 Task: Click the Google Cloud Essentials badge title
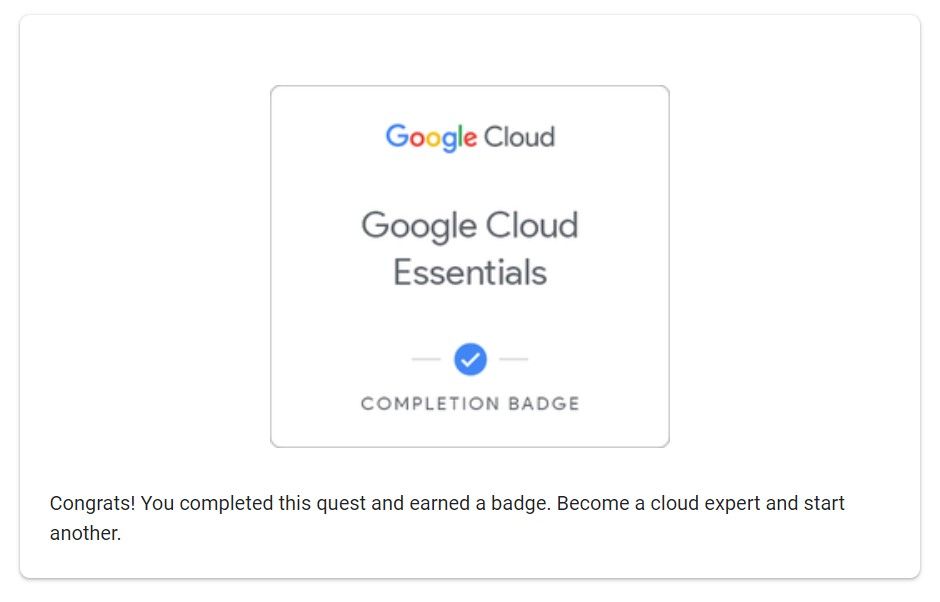coord(470,249)
